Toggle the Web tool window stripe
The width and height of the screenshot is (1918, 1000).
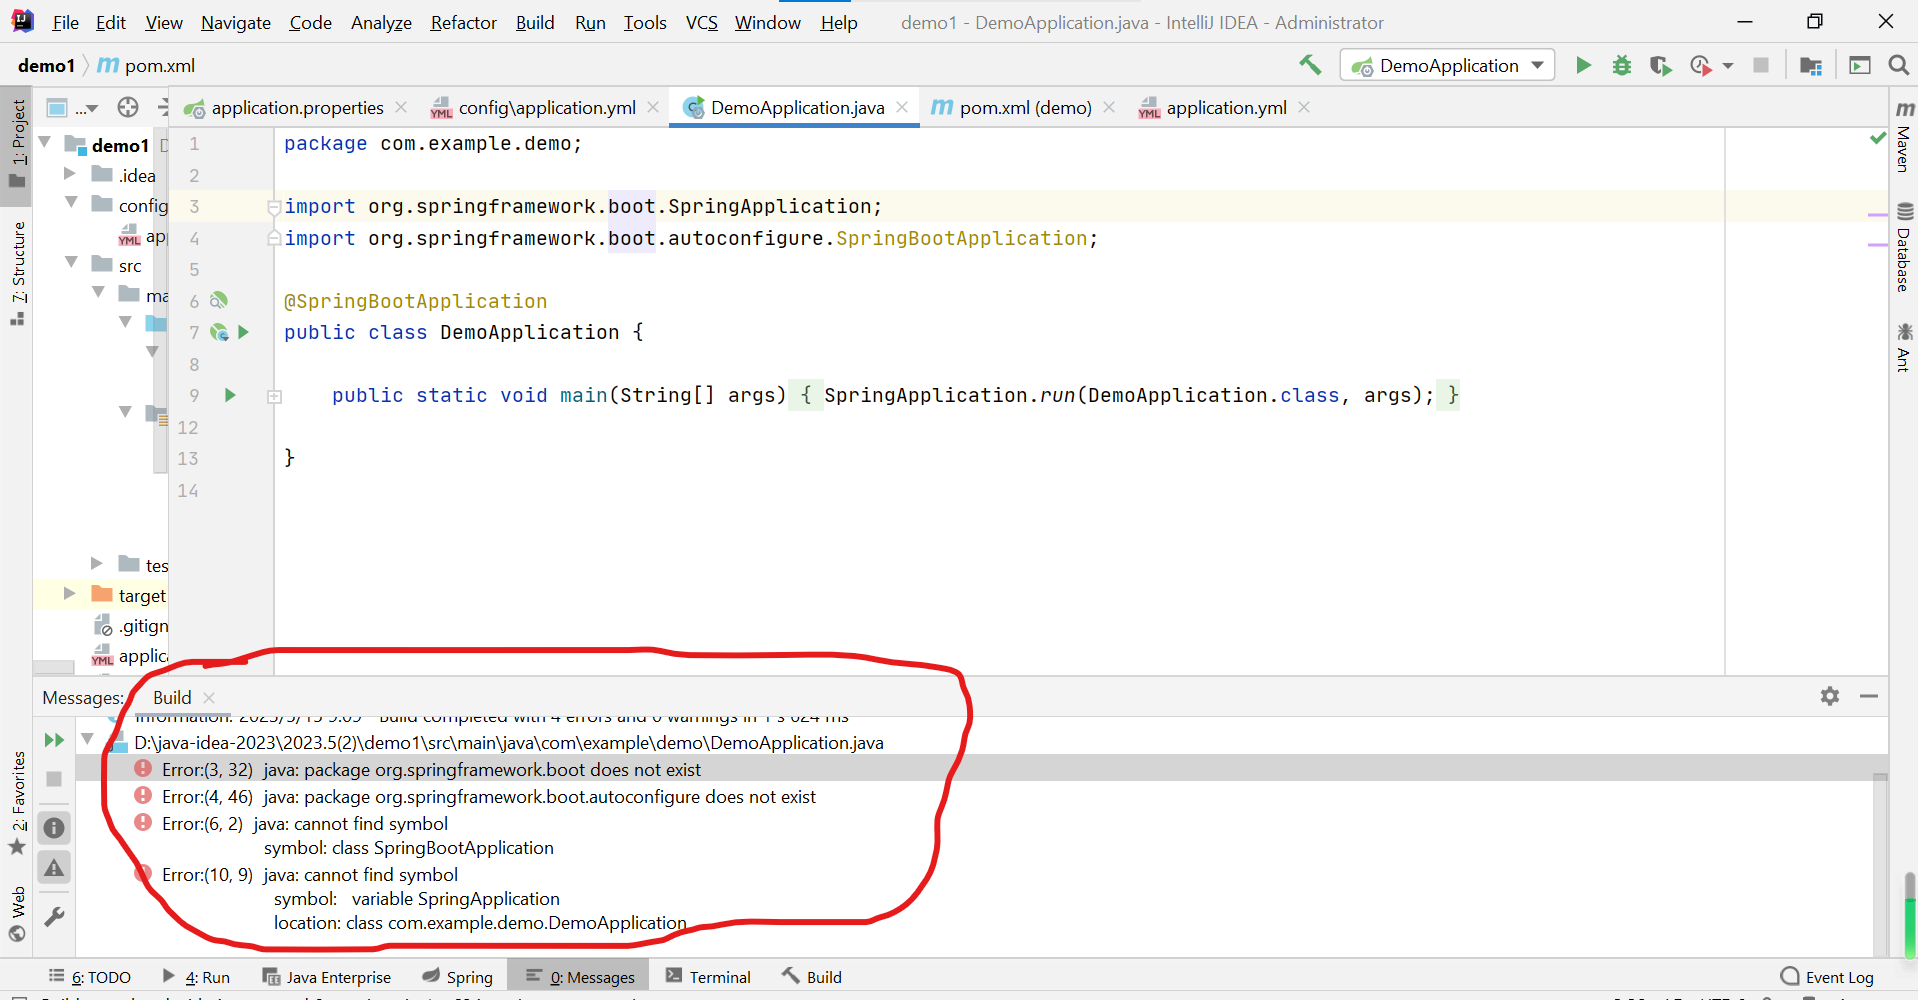(17, 913)
